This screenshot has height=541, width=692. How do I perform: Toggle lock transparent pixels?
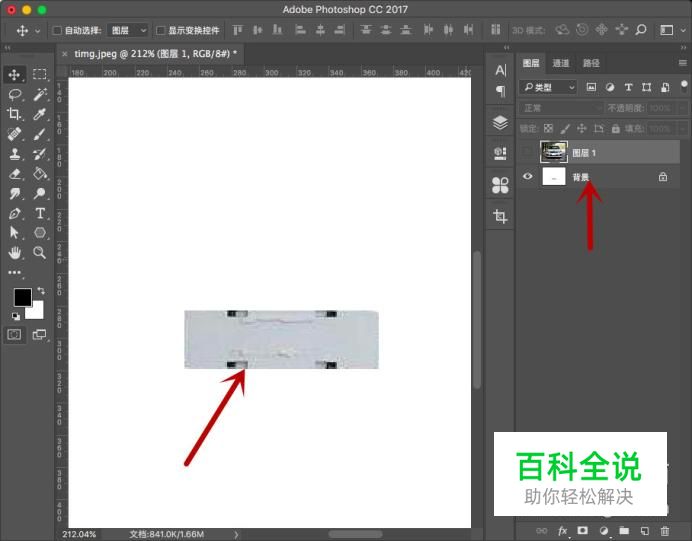[x=548, y=128]
